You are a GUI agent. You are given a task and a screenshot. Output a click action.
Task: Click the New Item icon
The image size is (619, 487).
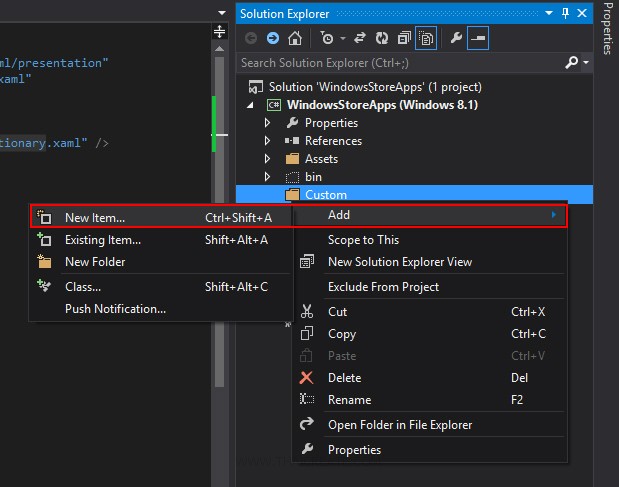(x=44, y=217)
